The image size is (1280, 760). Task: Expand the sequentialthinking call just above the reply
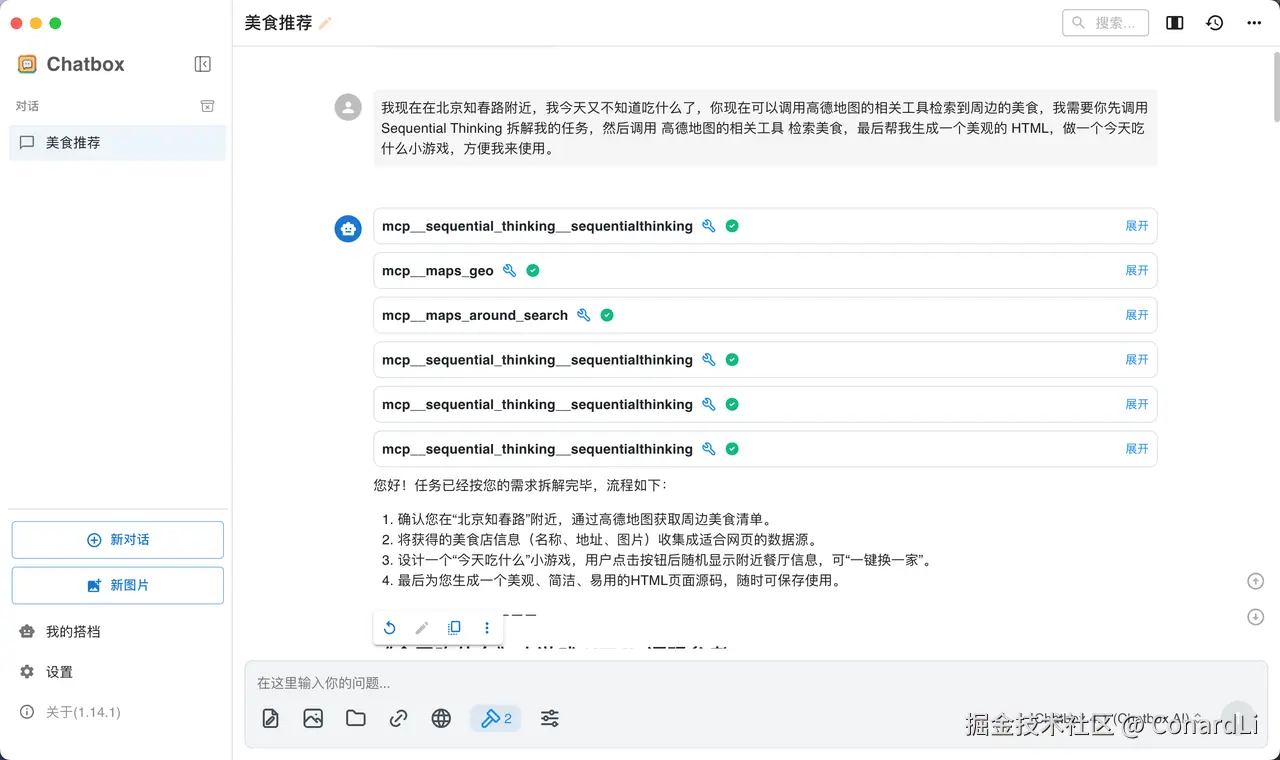click(x=1137, y=449)
